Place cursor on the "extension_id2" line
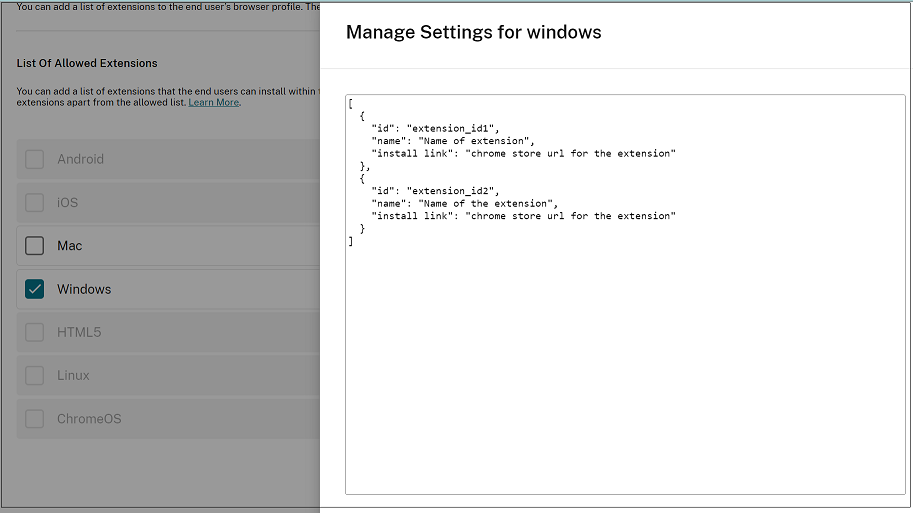The image size is (915, 513). click(x=435, y=191)
